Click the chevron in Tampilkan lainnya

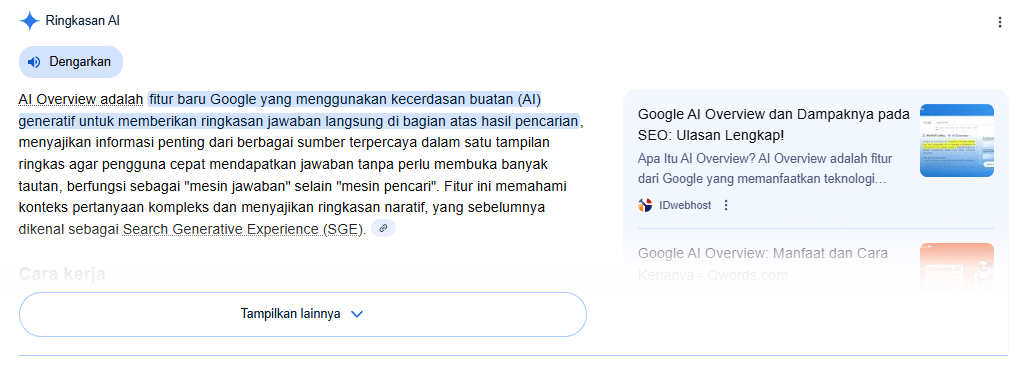coord(357,314)
